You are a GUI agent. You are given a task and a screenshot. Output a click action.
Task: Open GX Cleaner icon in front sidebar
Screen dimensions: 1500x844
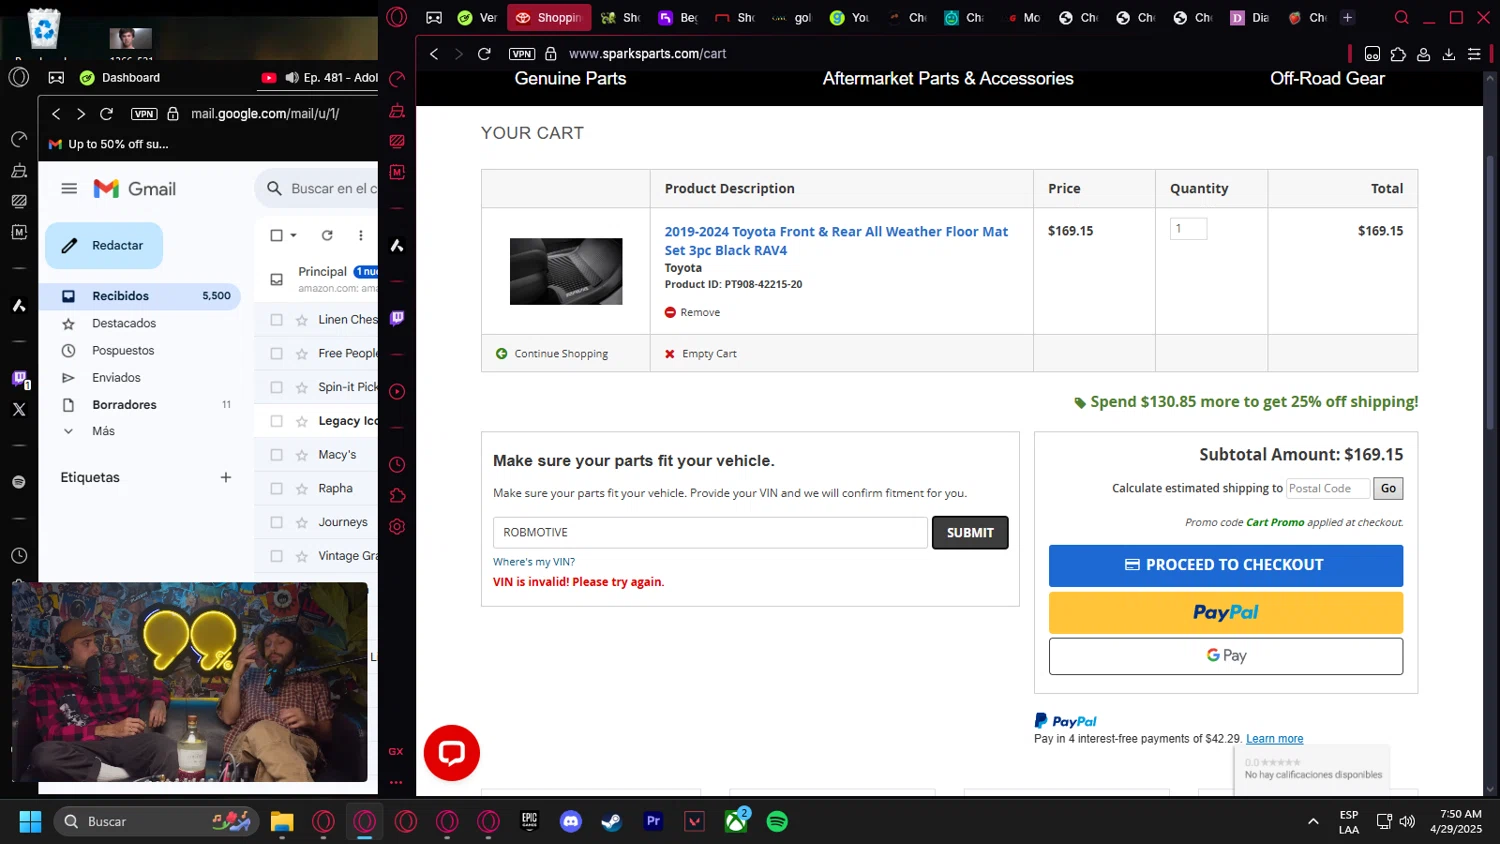click(397, 110)
